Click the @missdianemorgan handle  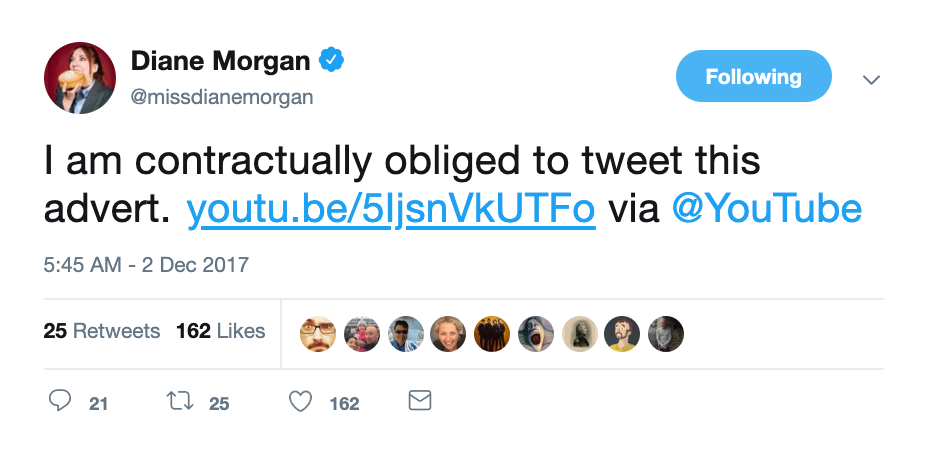pos(222,97)
